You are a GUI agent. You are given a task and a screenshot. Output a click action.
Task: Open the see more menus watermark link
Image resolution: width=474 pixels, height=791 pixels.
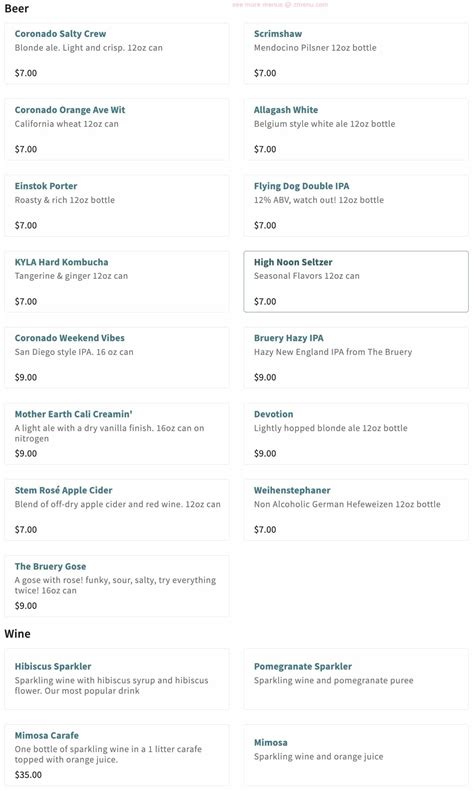(280, 5)
